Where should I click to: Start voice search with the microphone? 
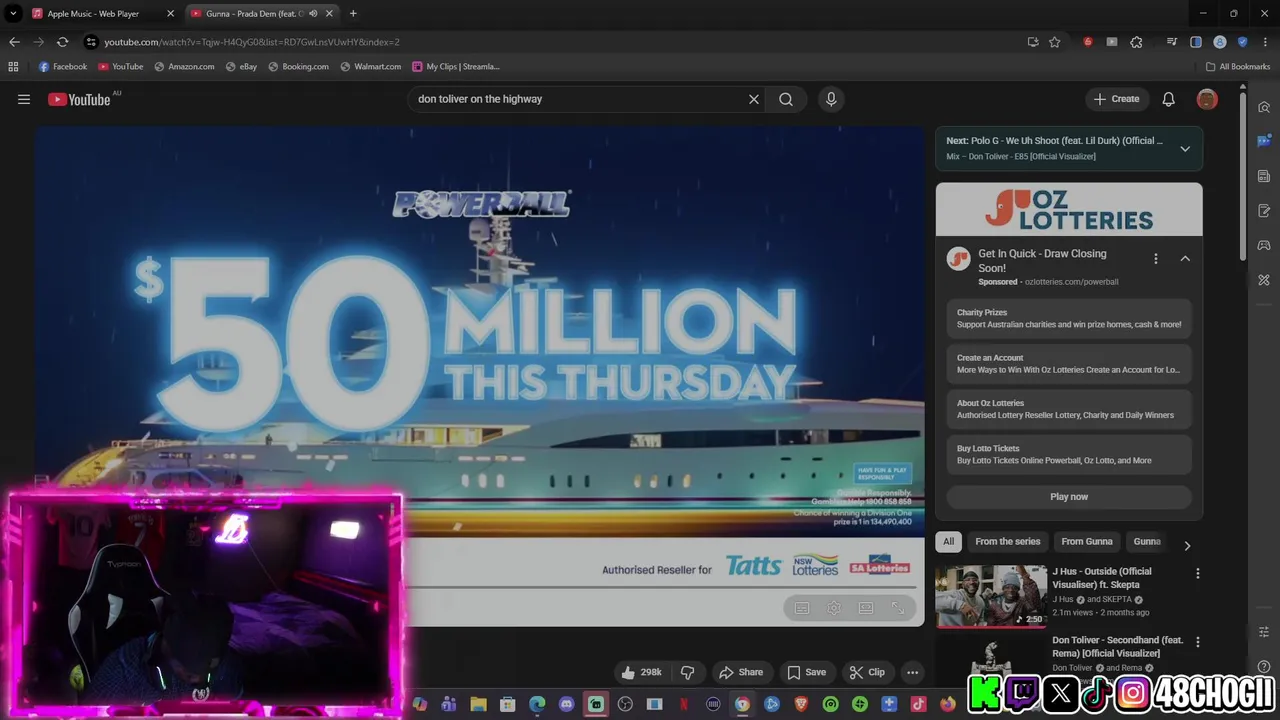[x=831, y=99]
